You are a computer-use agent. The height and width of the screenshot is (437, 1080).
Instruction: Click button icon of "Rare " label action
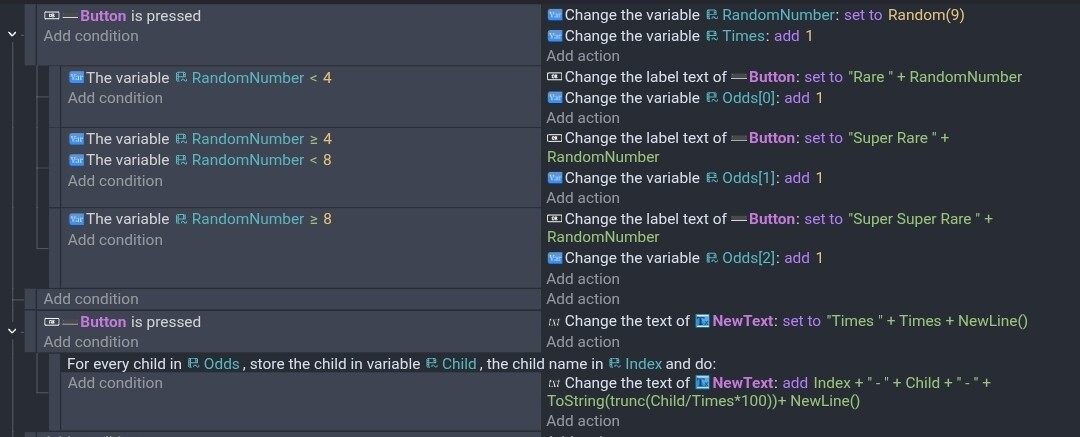pyautogui.click(x=554, y=77)
